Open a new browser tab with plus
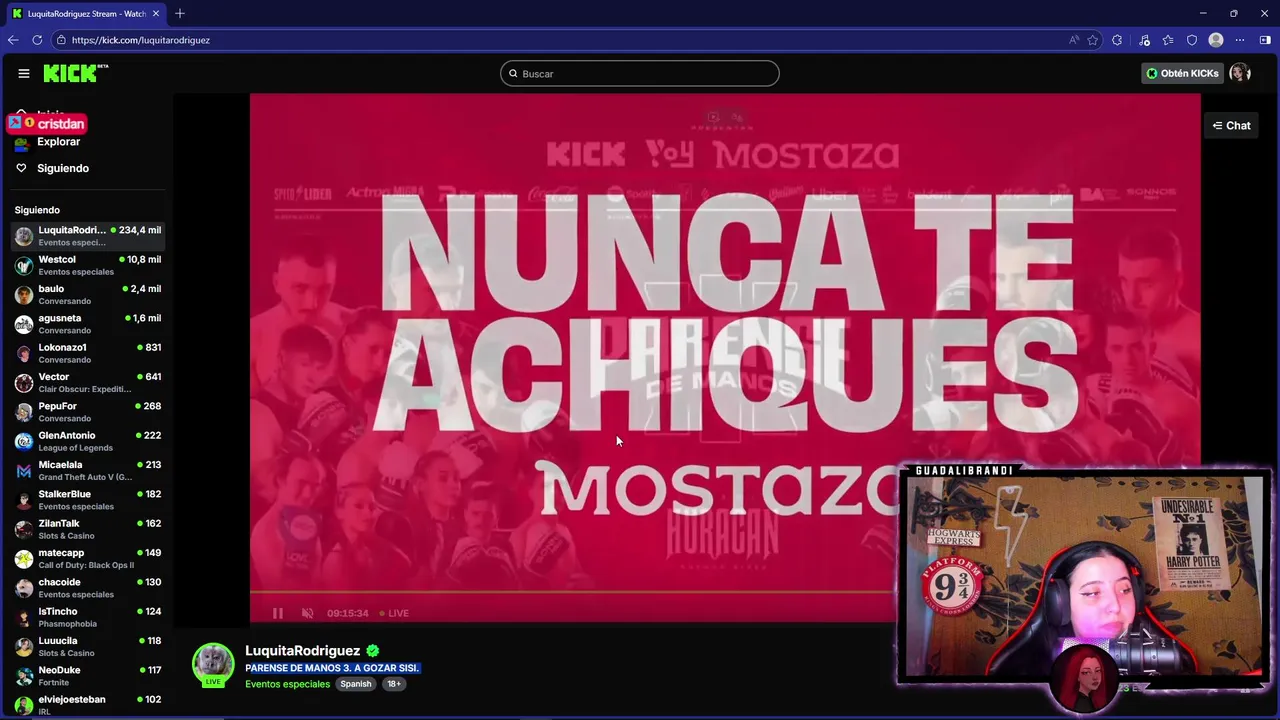1280x720 pixels. pos(180,13)
